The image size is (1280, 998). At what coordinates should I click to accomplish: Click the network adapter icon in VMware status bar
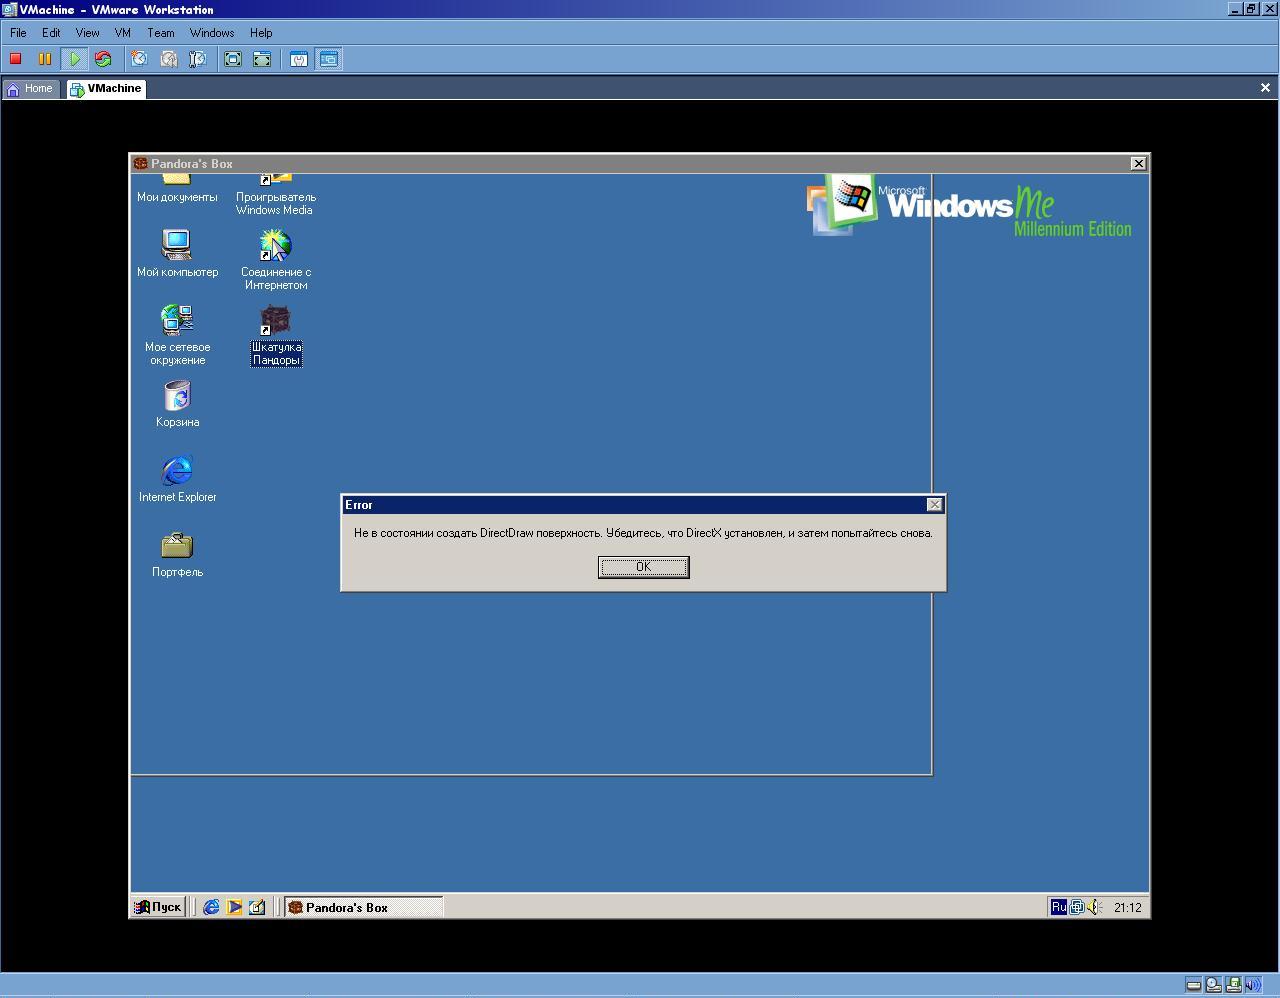tap(1233, 985)
